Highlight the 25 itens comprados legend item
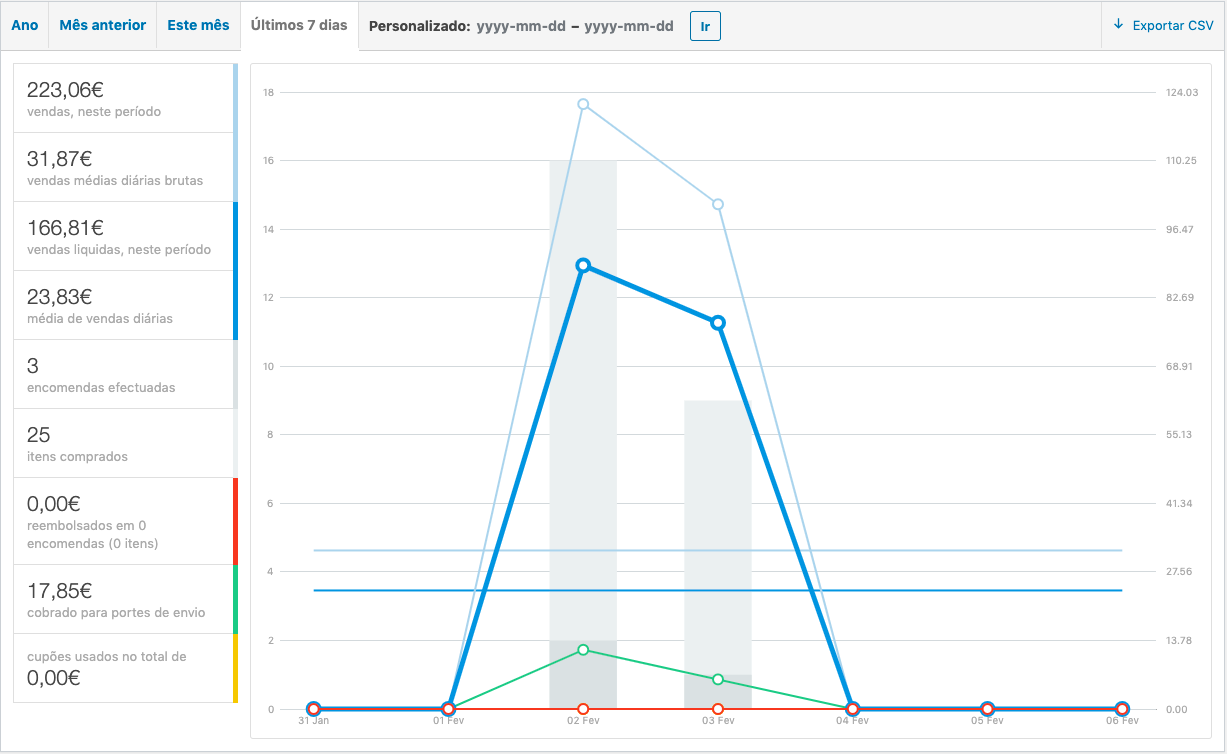The image size is (1227, 754). tap(125, 443)
